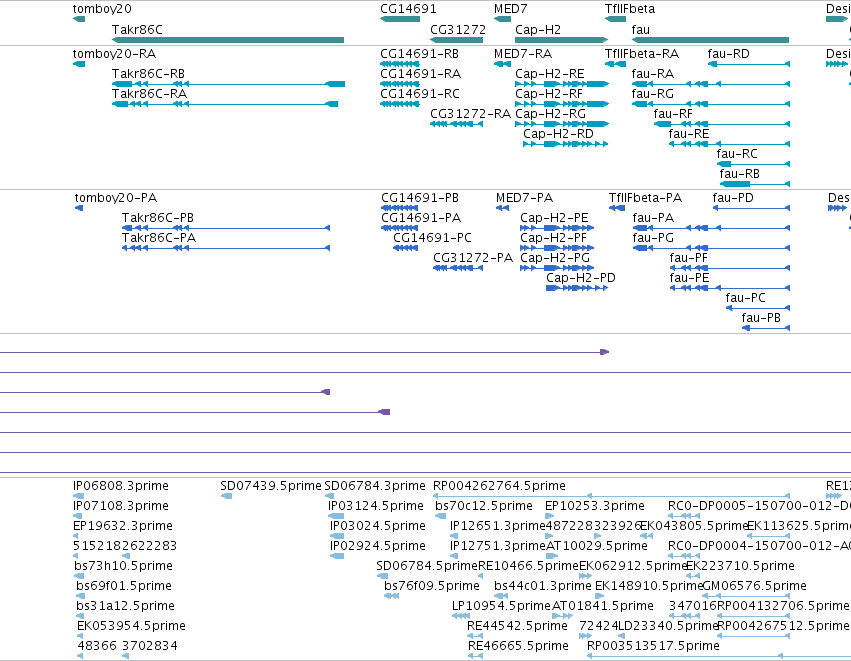Select transcript Takr86C-RA
This screenshot has height=661, width=851.
pyautogui.click(x=225, y=104)
